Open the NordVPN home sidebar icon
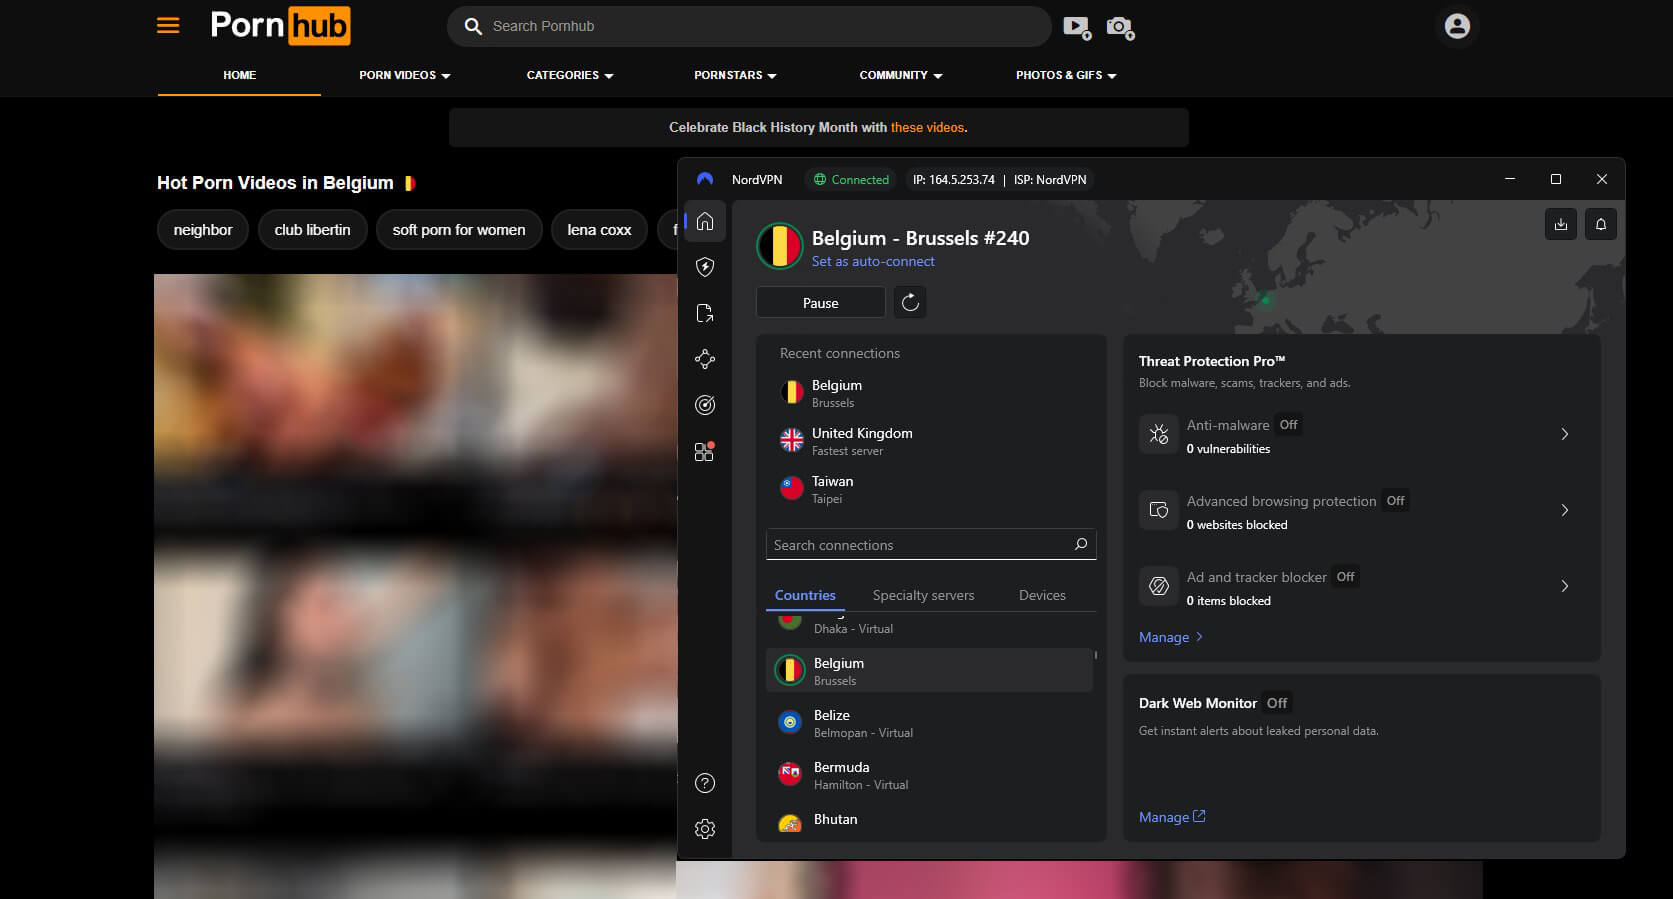Image resolution: width=1673 pixels, height=899 pixels. (x=705, y=221)
